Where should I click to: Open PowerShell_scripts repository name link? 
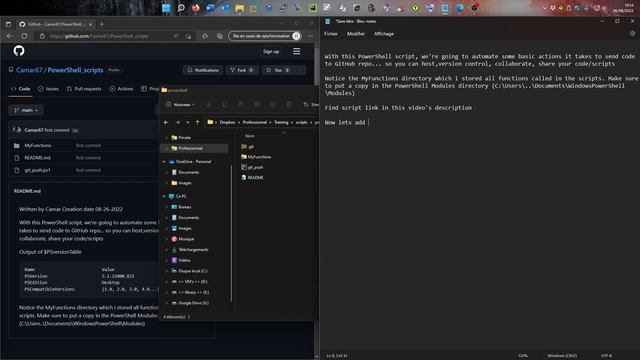[76, 70]
